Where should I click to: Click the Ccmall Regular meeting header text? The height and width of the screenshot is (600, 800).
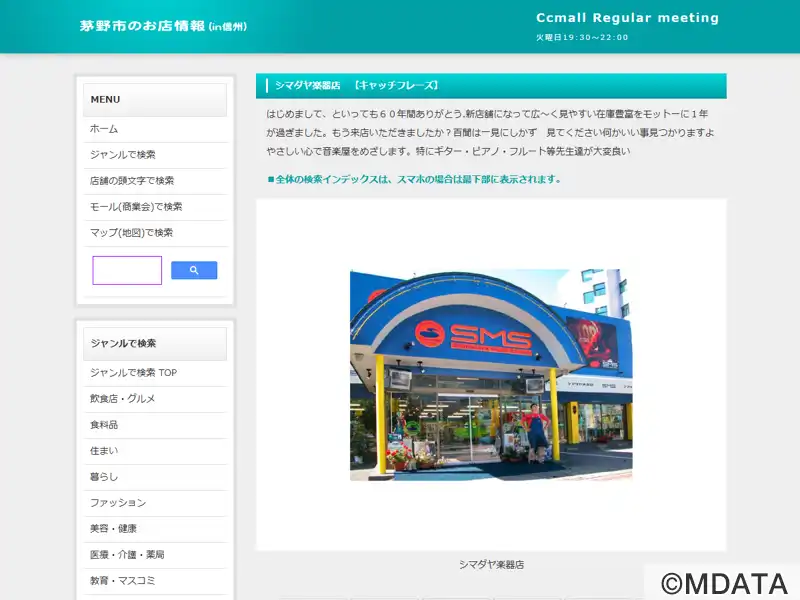click(x=627, y=18)
